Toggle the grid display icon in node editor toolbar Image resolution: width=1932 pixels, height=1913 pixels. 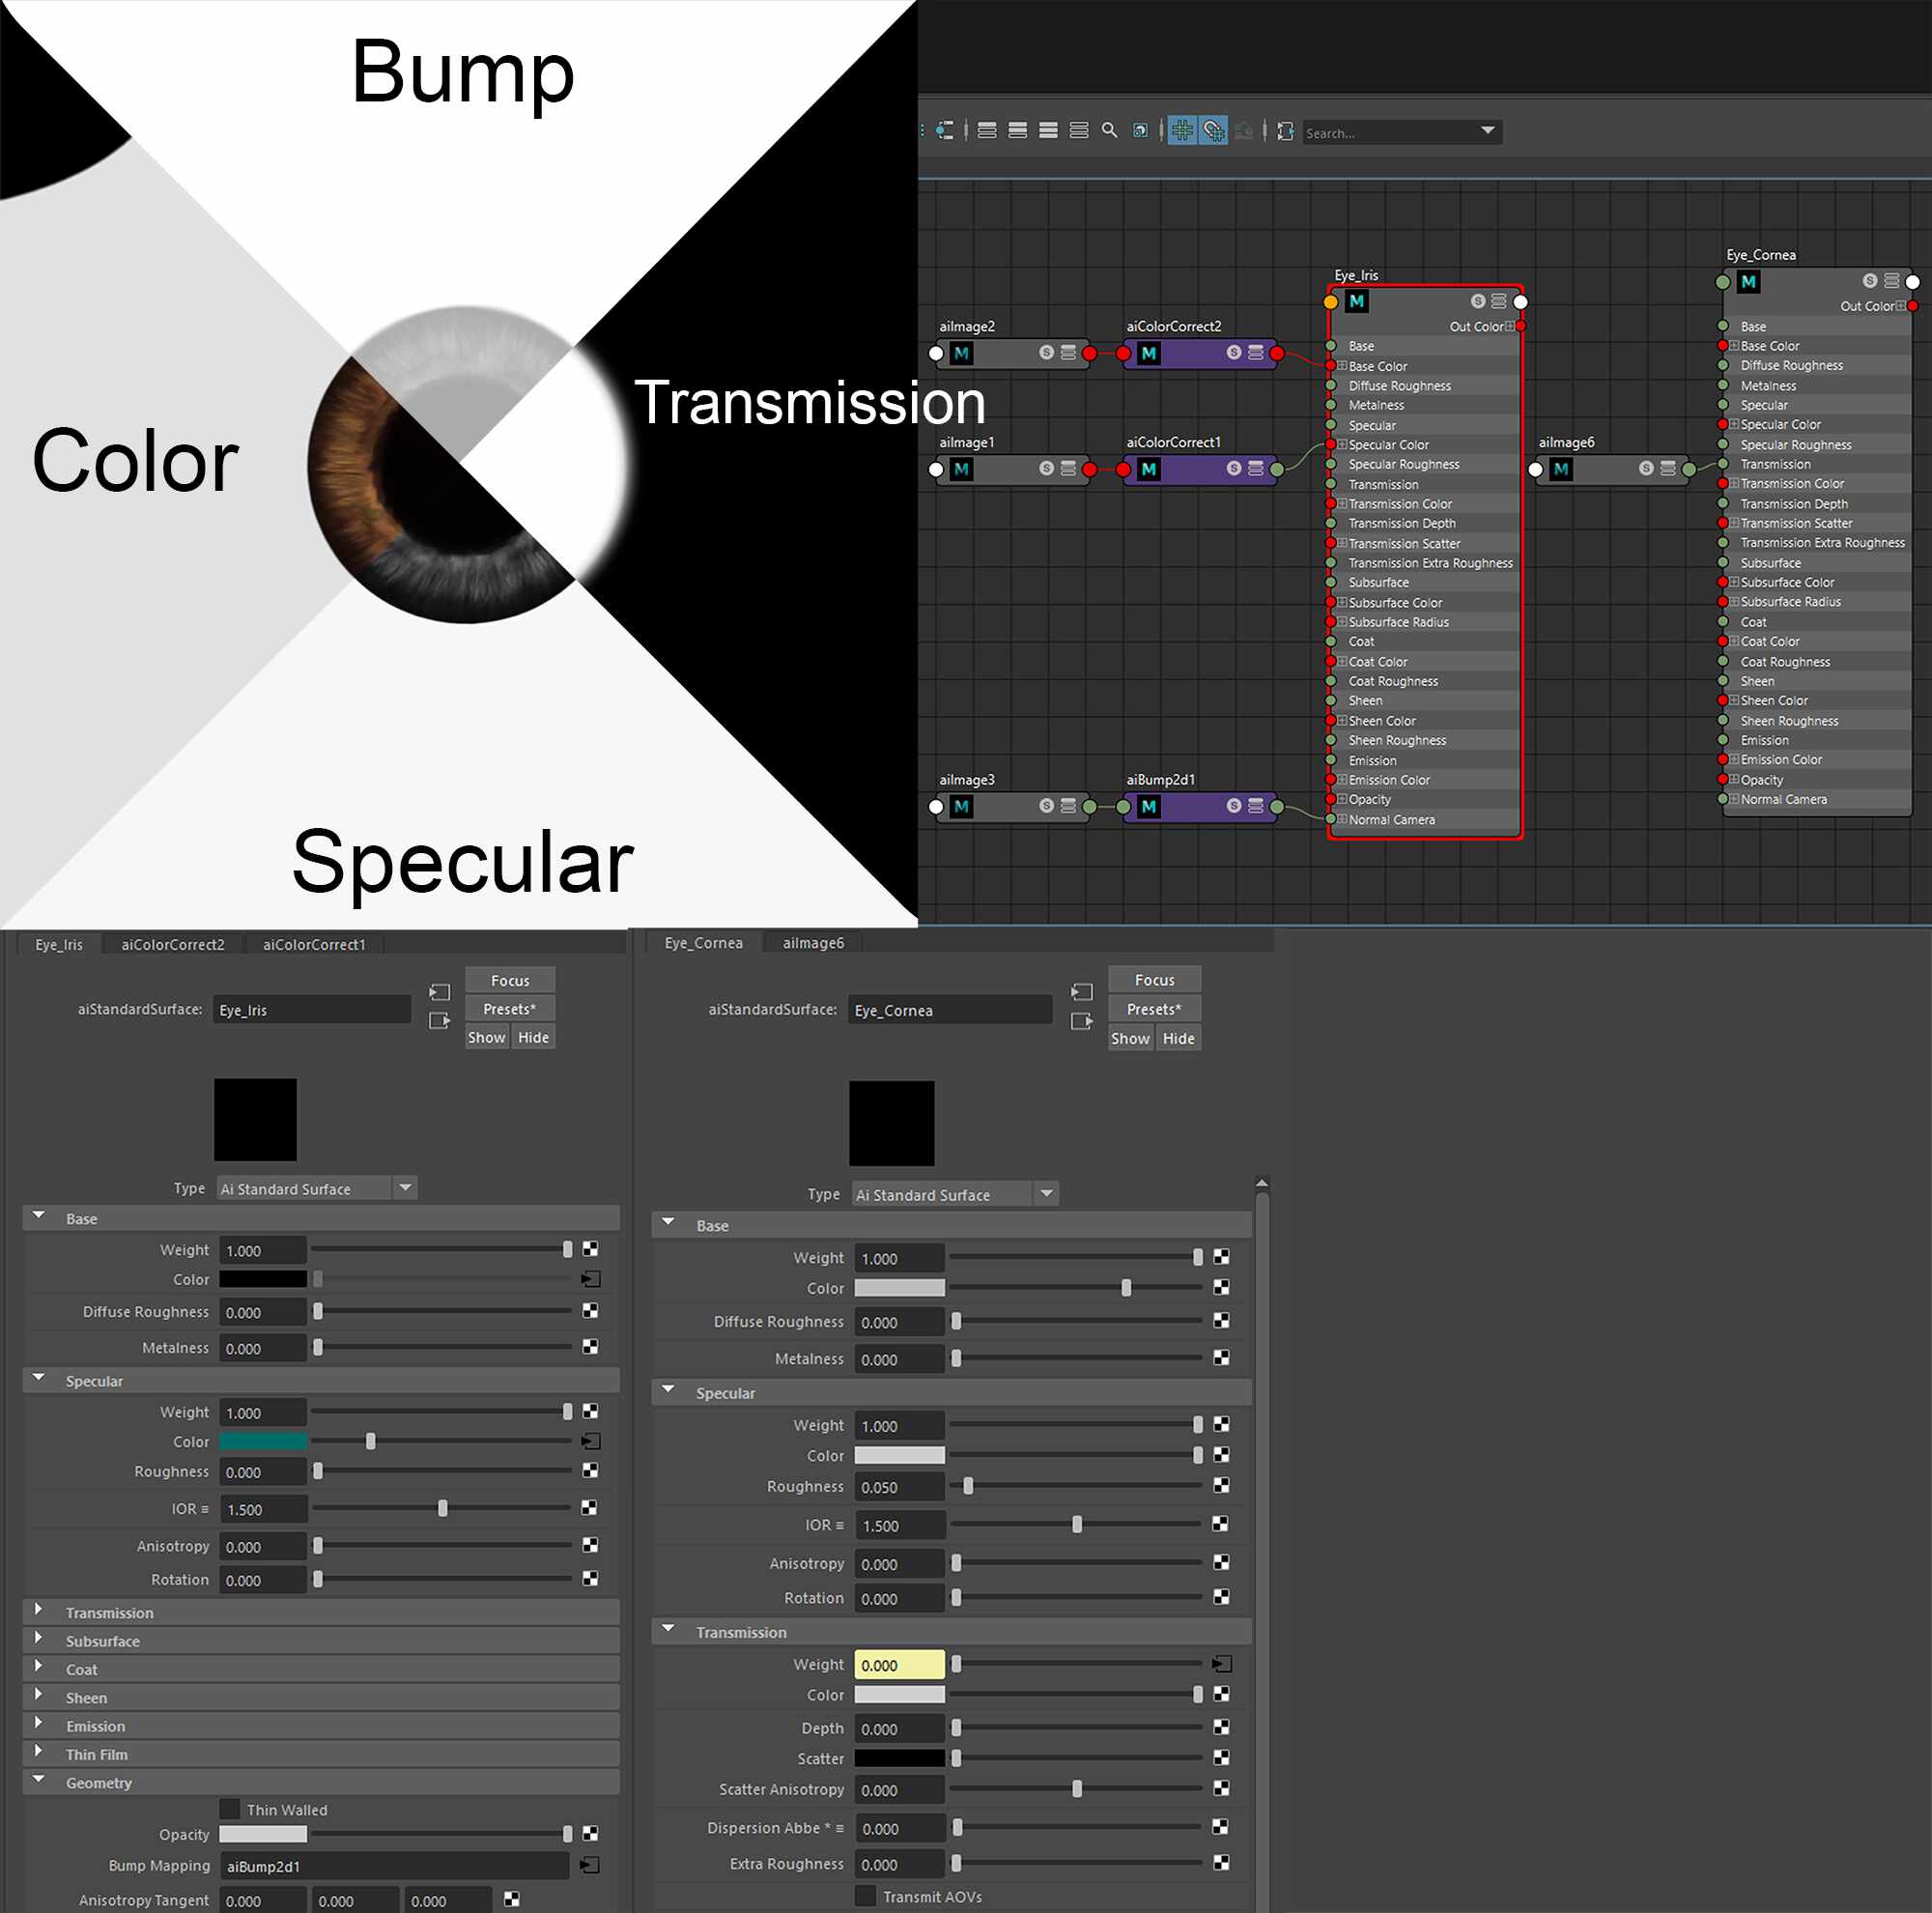pos(1182,131)
